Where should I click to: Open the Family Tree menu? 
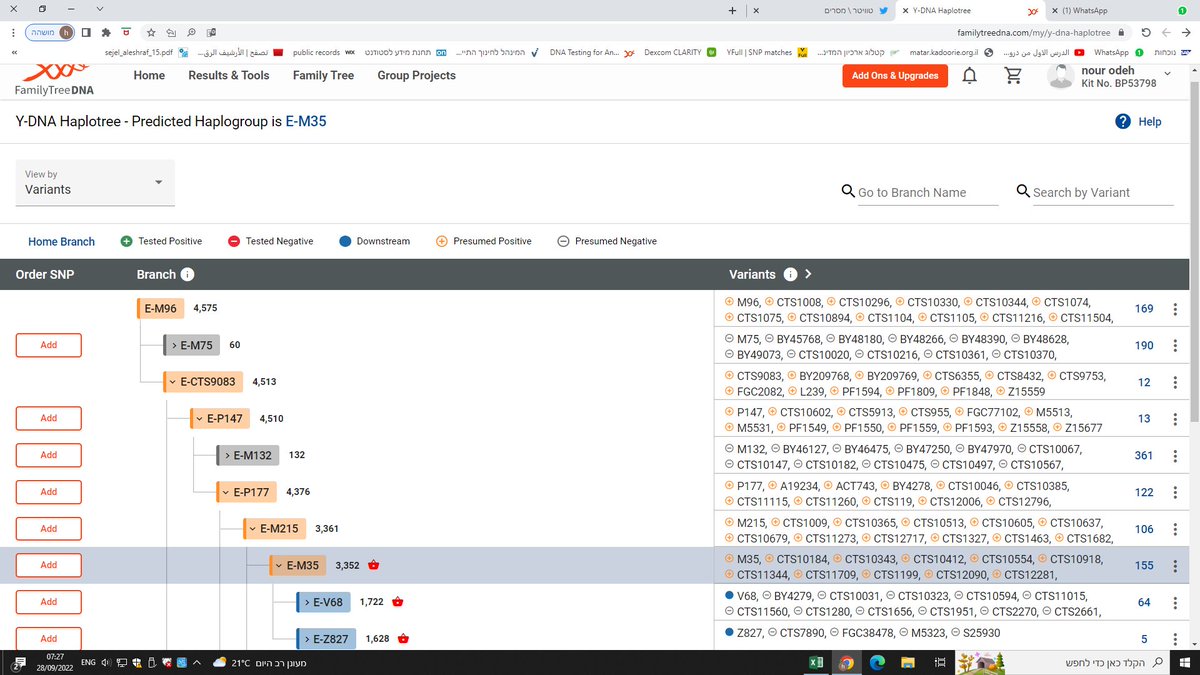click(324, 75)
